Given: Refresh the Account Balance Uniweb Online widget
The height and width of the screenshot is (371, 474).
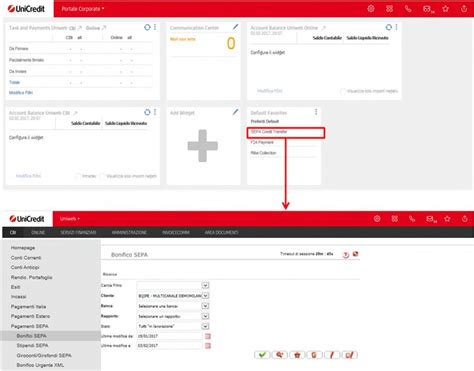Looking at the screenshot, I should click(x=388, y=27).
